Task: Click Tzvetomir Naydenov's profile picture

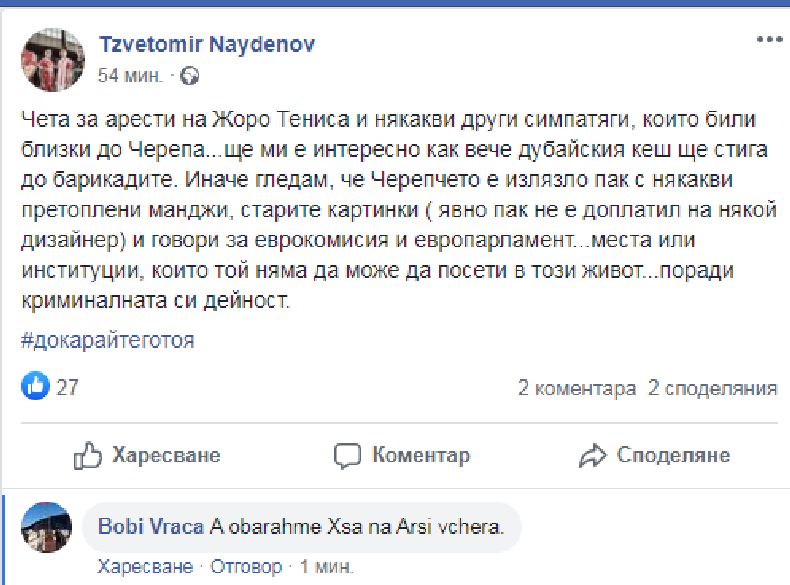Action: tap(47, 59)
